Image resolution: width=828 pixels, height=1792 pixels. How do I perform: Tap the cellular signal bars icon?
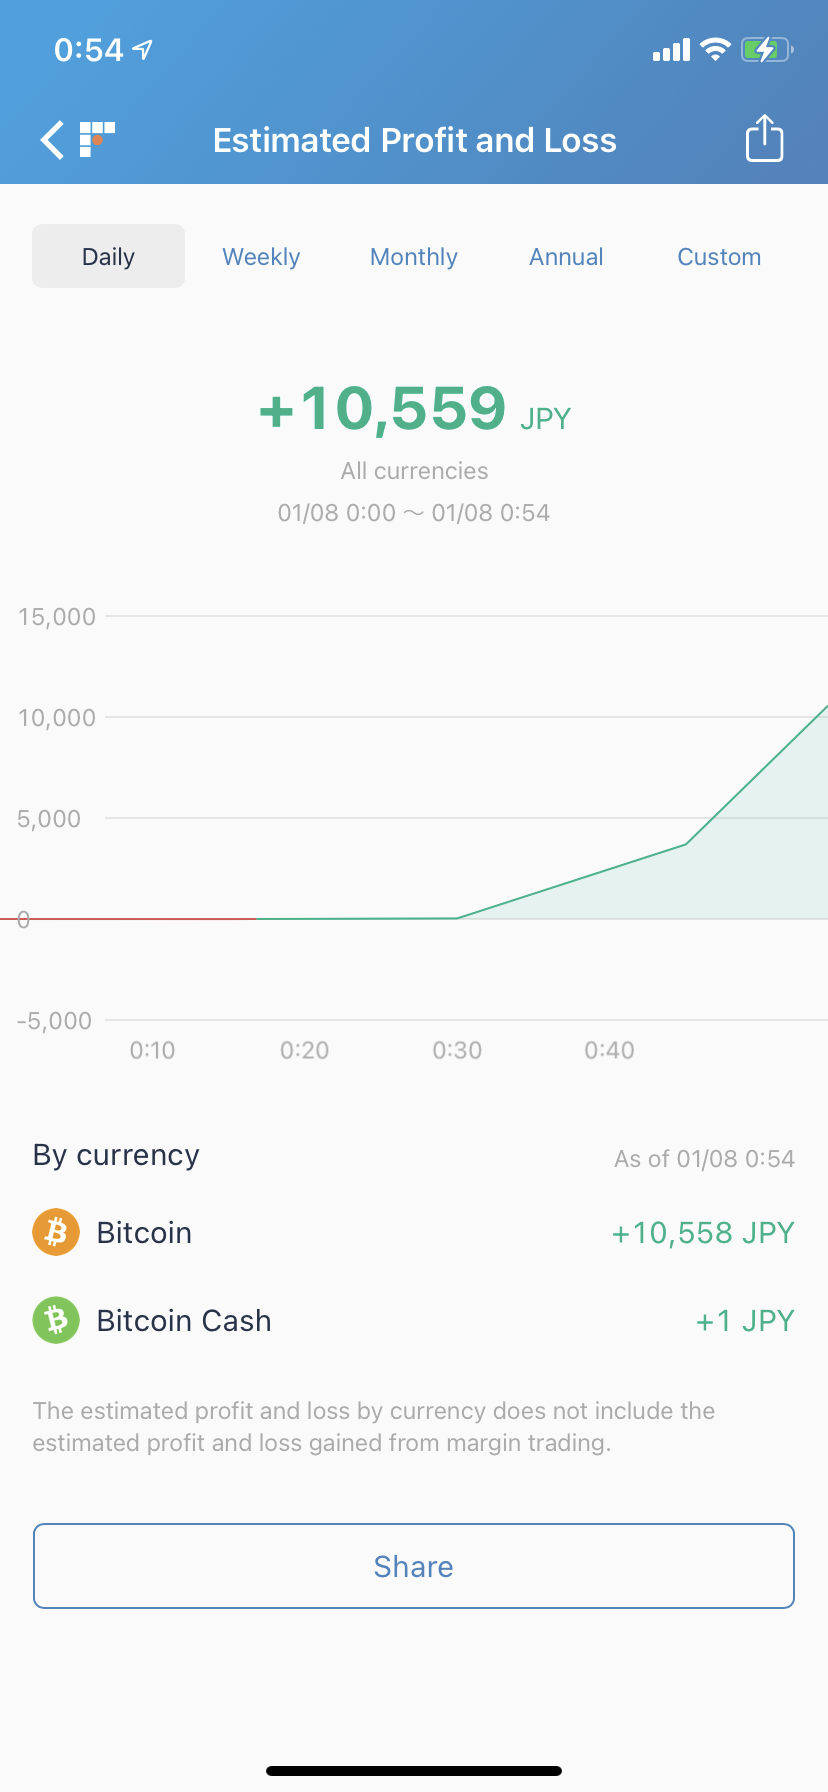pyautogui.click(x=671, y=50)
